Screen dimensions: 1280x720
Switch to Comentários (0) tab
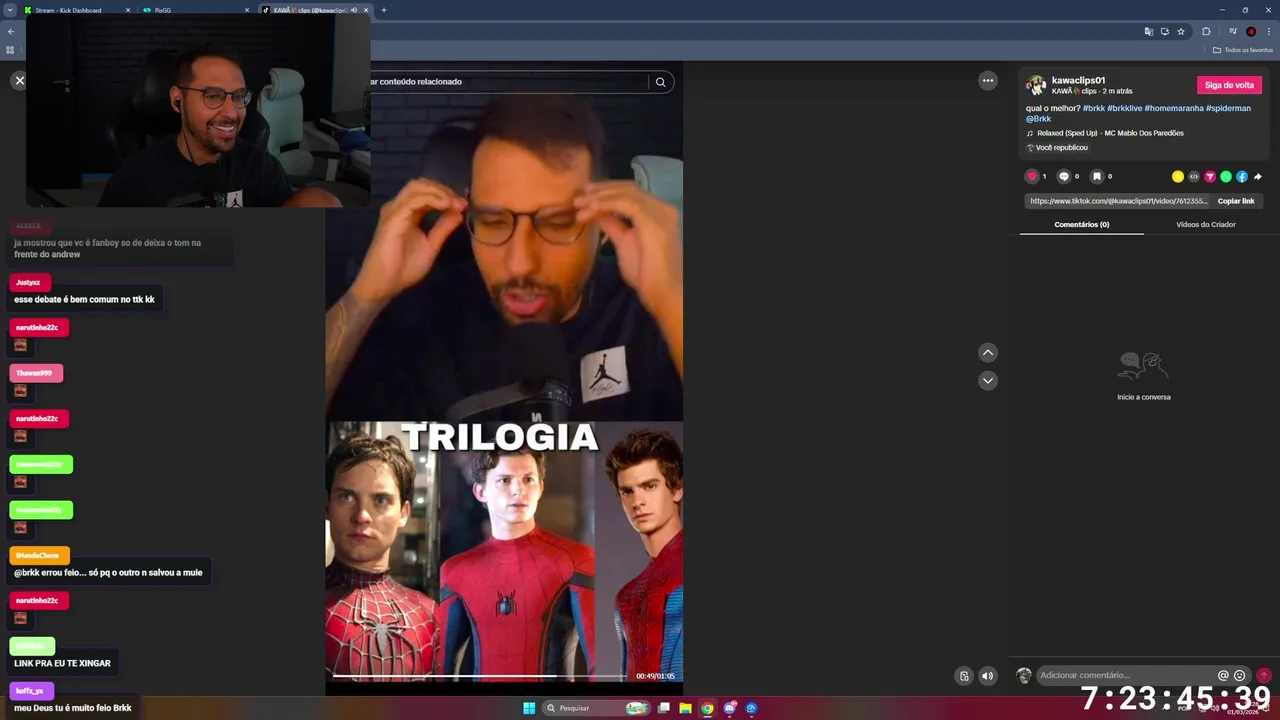[x=1082, y=224]
